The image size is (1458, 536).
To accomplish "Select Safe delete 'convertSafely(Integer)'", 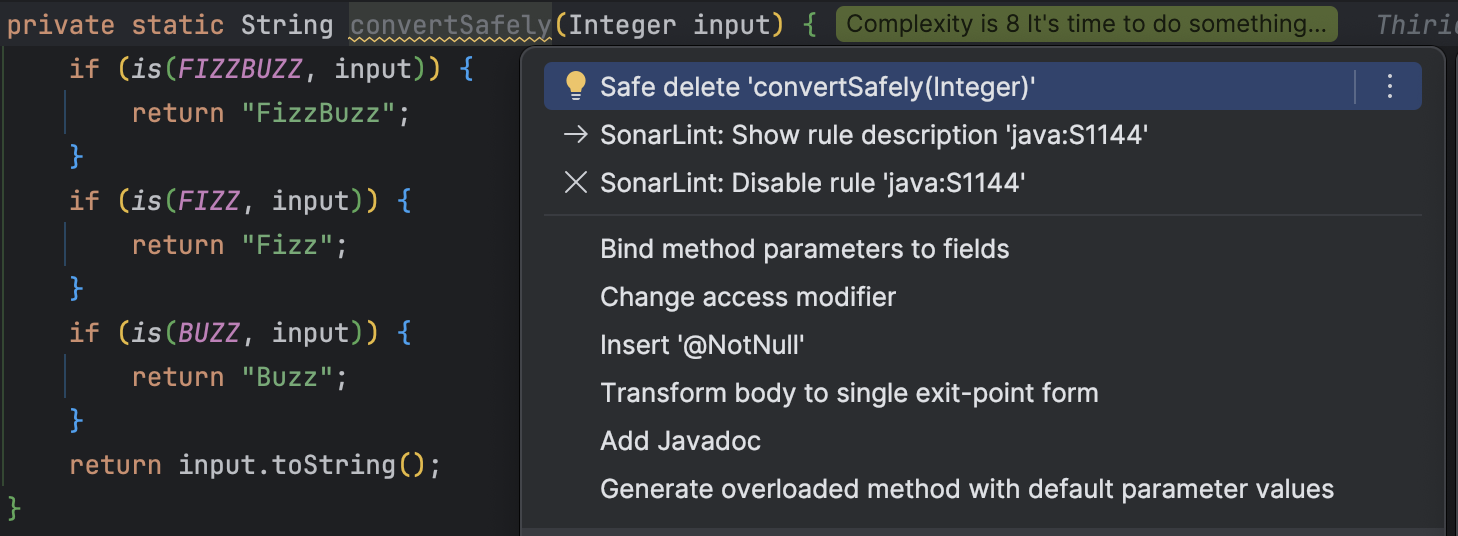I will click(817, 87).
